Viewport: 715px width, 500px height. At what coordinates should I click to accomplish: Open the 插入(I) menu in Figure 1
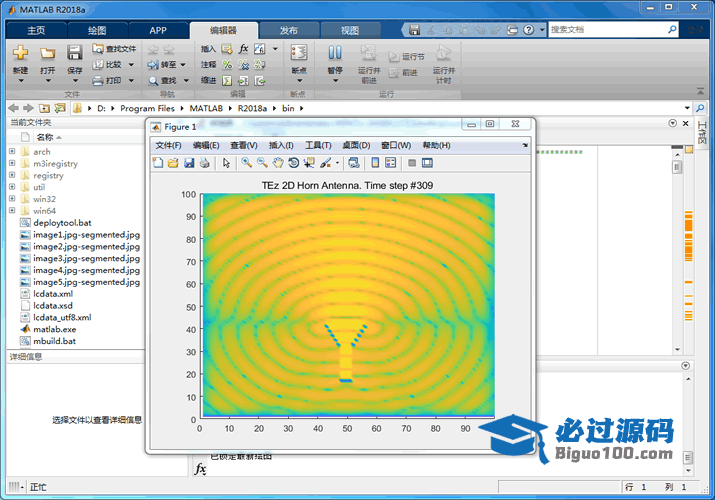(281, 145)
